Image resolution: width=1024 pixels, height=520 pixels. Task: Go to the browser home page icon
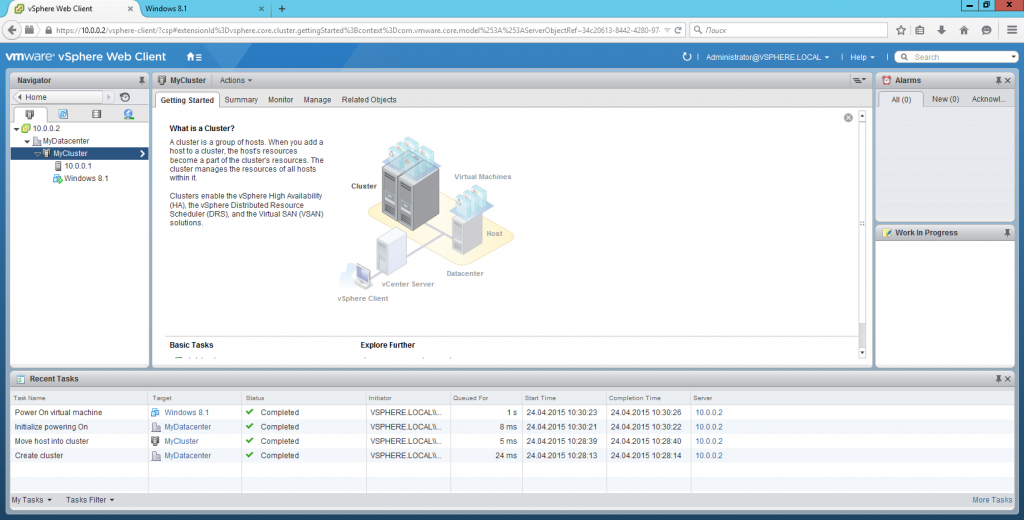963,30
